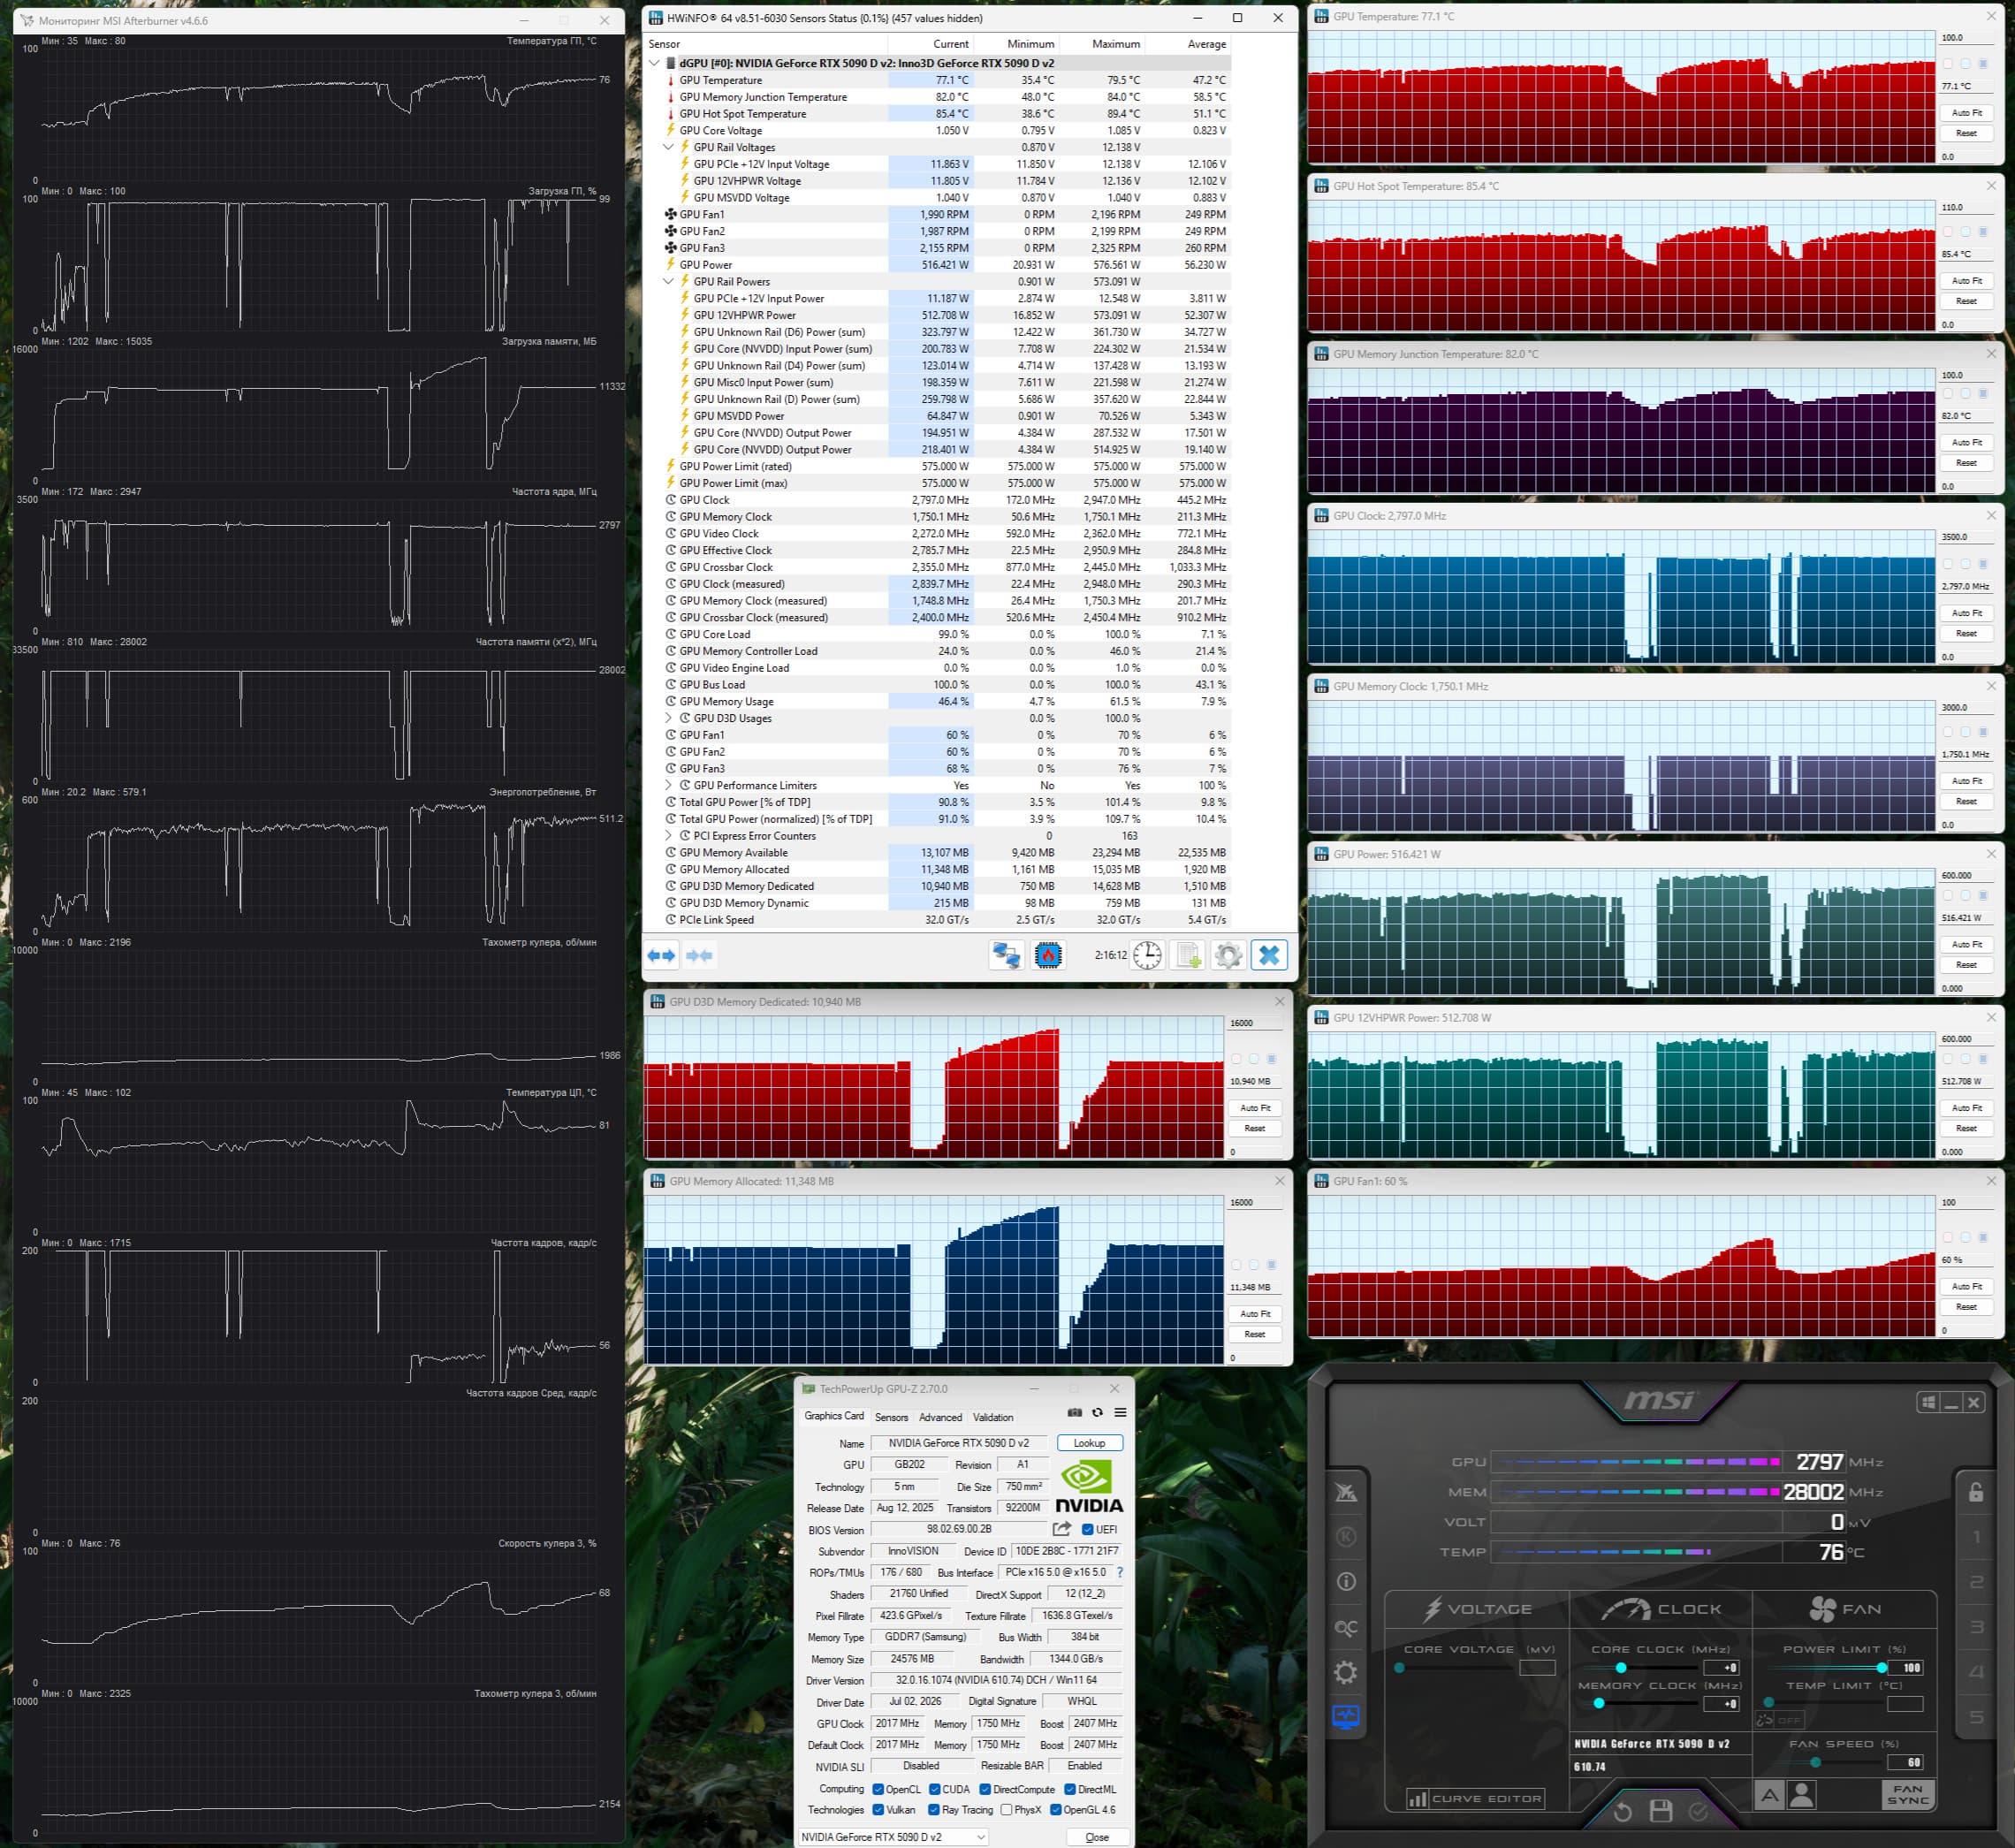
Task: Click MSI Afterburner dragon logo icon
Action: click(x=1346, y=1493)
